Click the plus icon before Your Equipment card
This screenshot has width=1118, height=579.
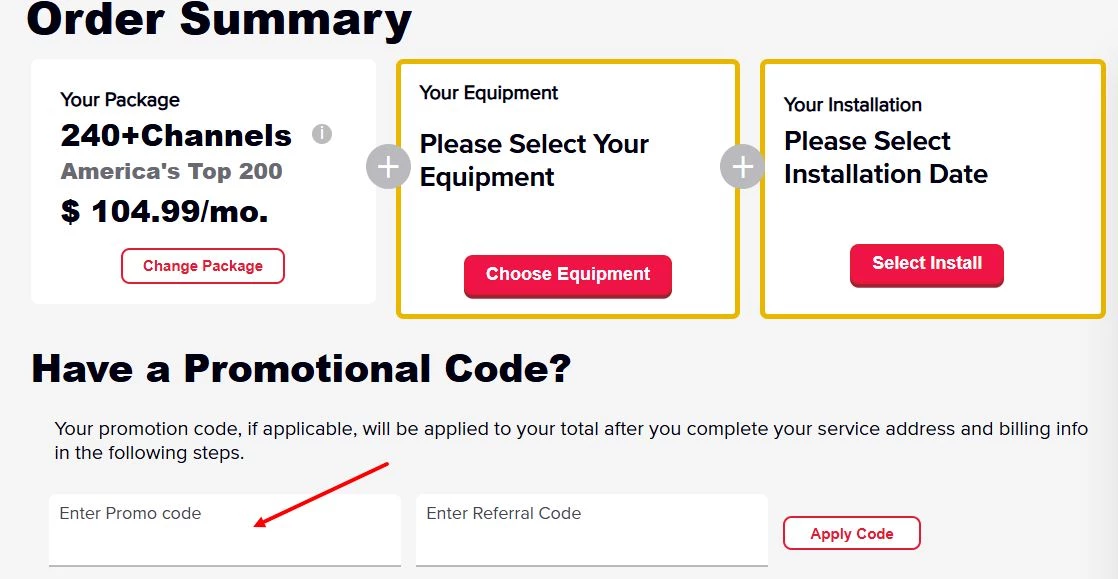pos(388,167)
